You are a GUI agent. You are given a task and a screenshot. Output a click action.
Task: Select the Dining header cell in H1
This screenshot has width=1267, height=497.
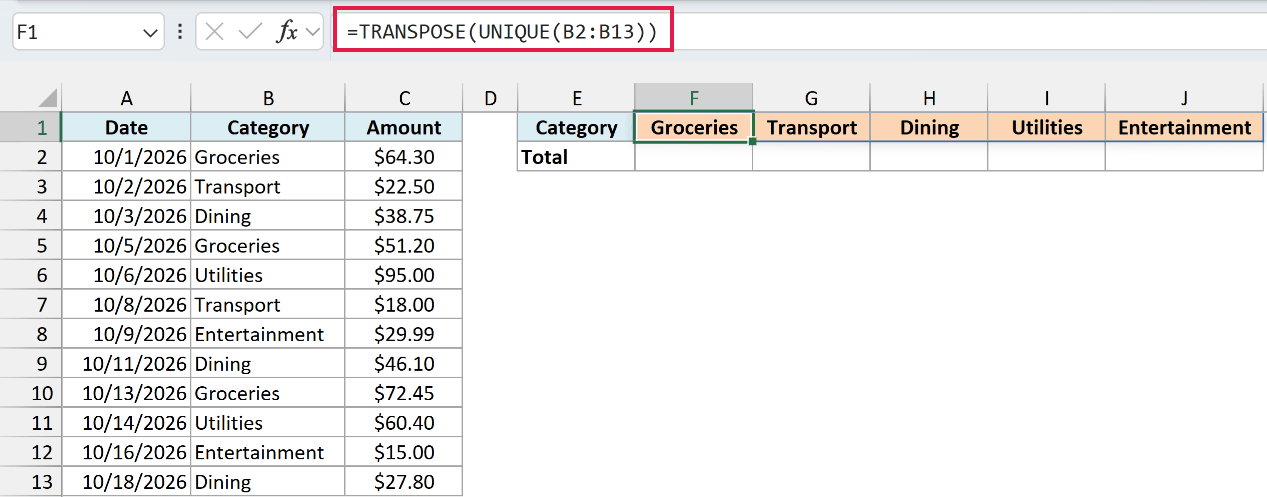click(x=929, y=128)
